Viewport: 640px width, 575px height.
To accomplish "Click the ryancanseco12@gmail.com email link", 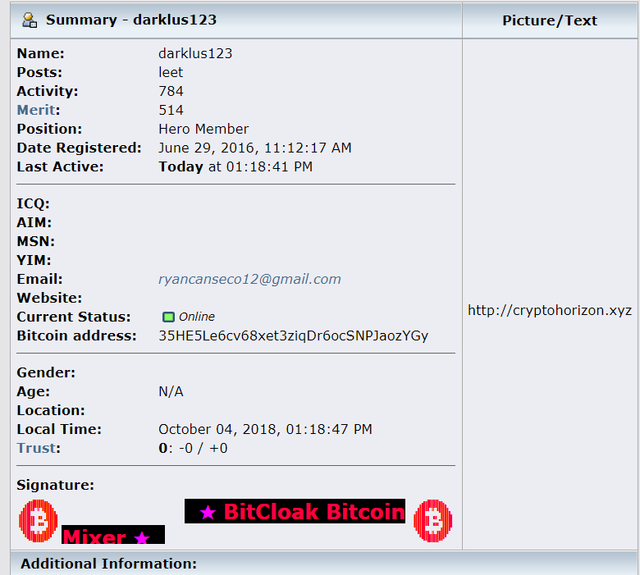I will pos(250,280).
